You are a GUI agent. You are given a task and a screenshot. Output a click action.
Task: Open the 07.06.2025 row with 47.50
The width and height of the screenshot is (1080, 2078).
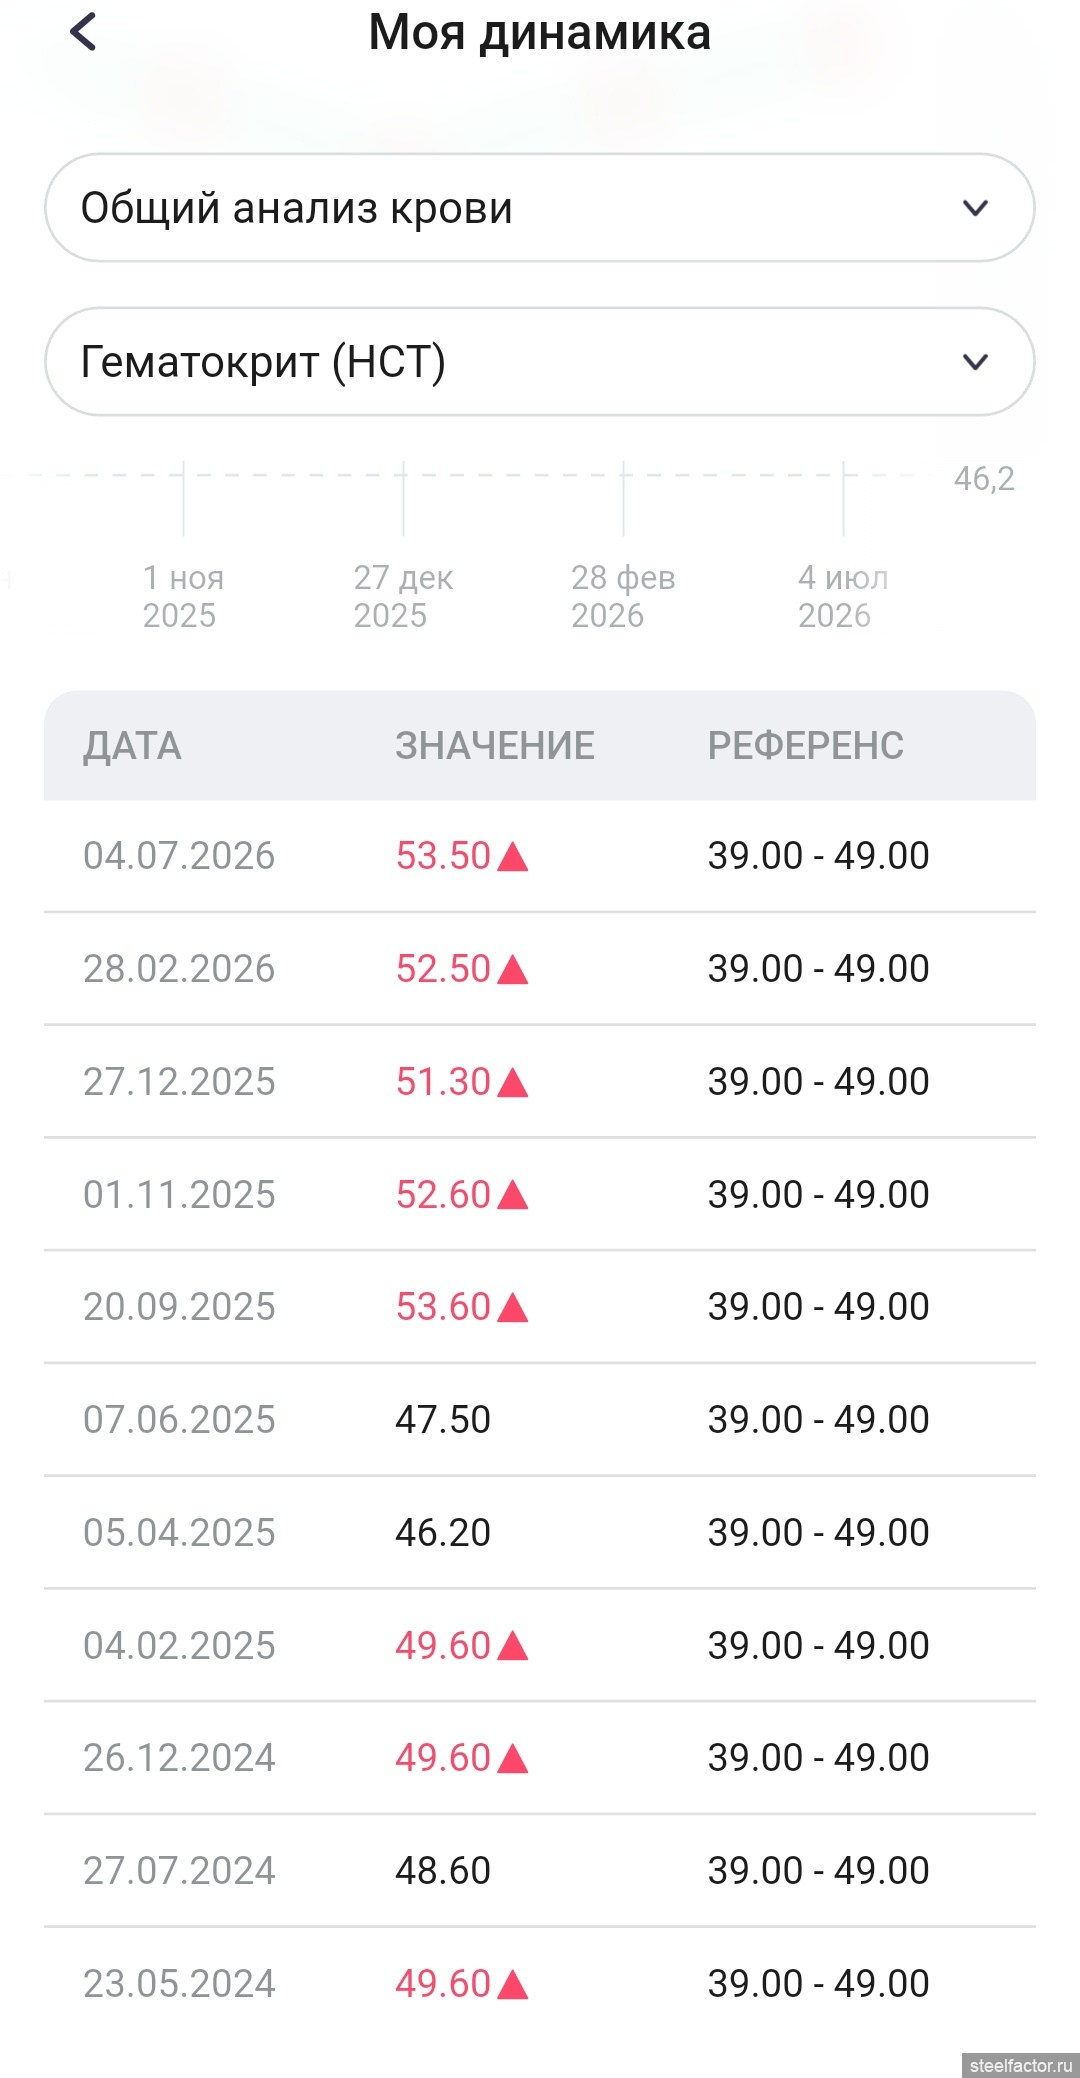pos(540,1420)
